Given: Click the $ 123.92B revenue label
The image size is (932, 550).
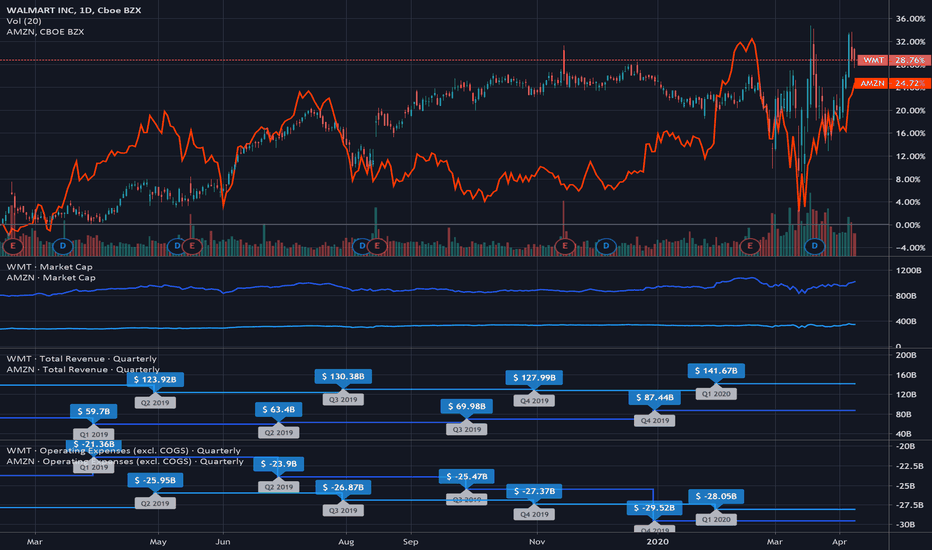Looking at the screenshot, I should 155,379.
